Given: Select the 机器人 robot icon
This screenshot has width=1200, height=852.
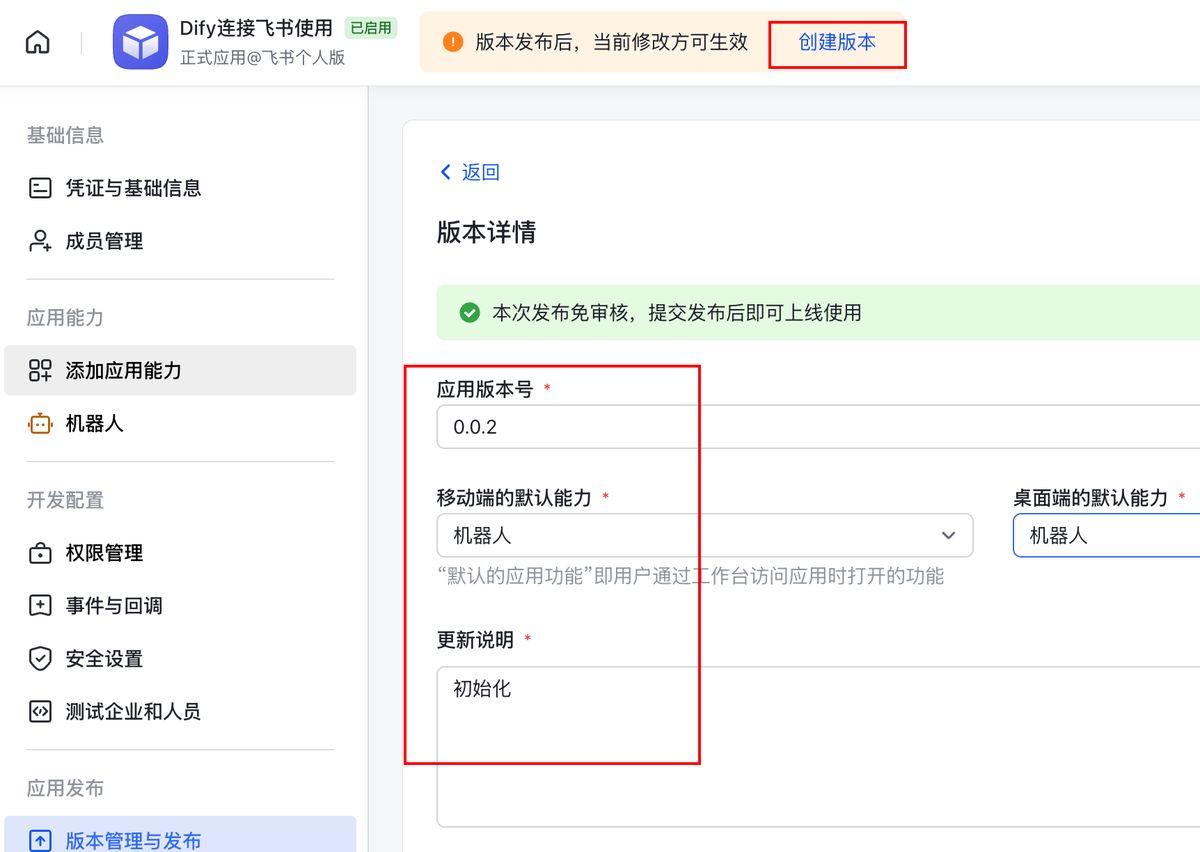Looking at the screenshot, I should click(x=40, y=423).
